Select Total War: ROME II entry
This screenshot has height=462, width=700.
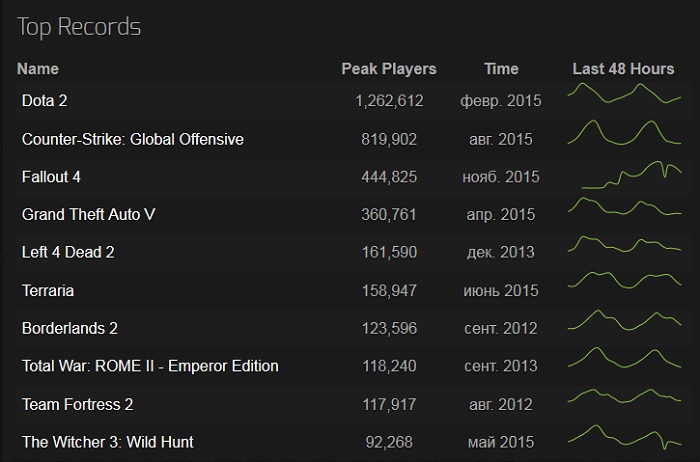click(x=150, y=366)
